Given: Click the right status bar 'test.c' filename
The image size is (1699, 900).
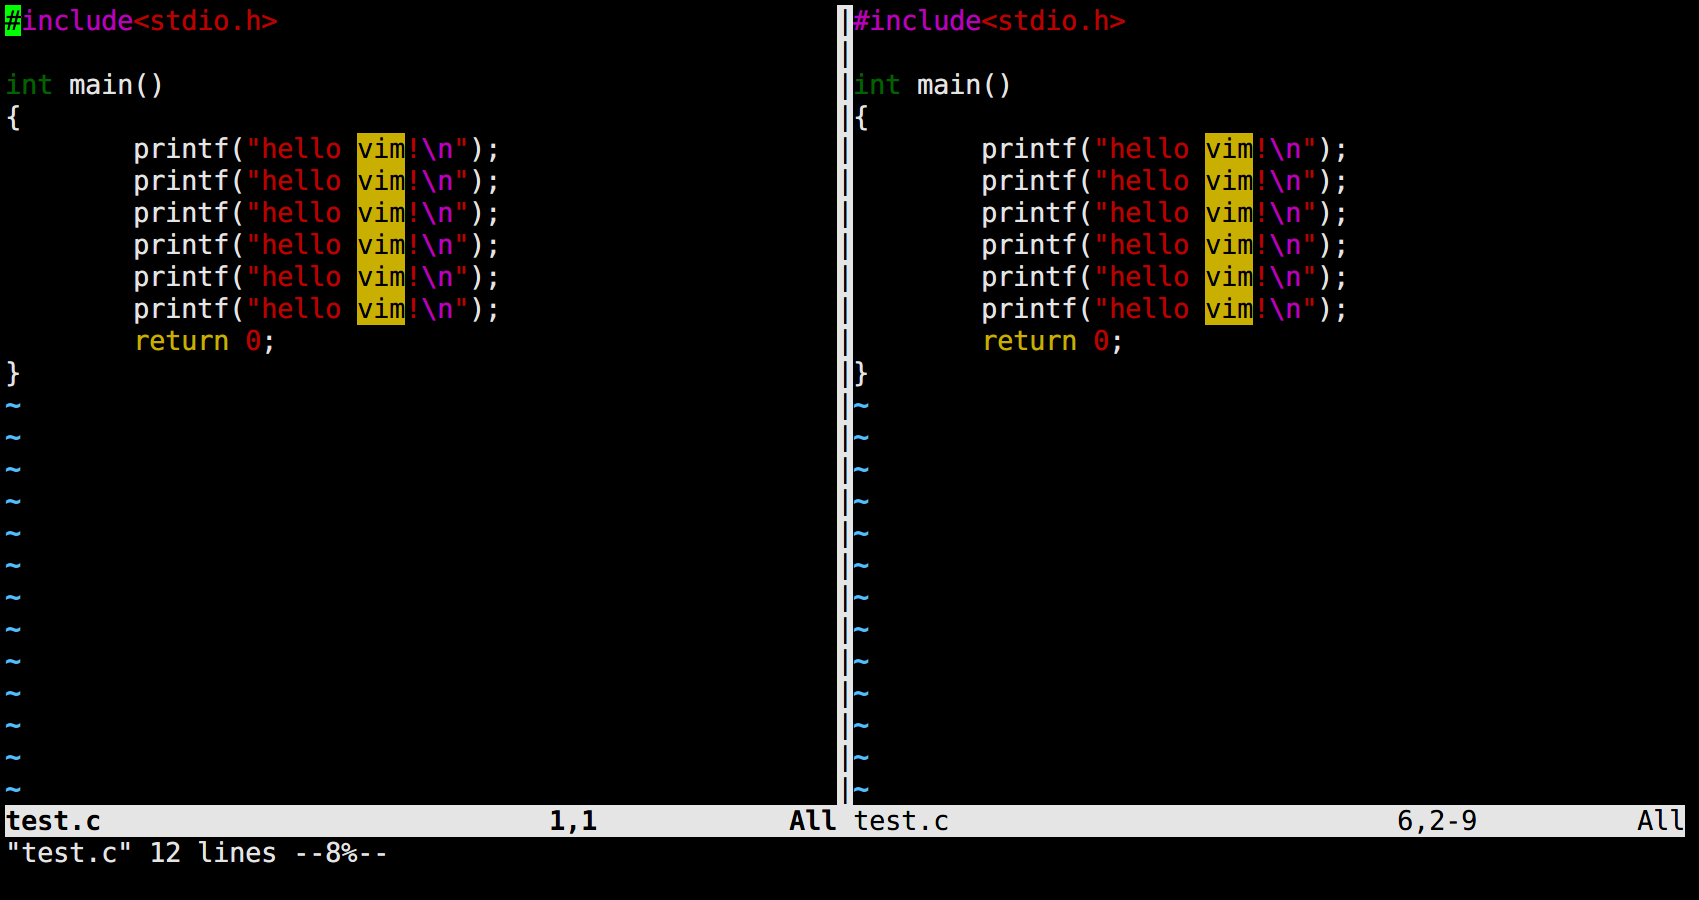Looking at the screenshot, I should click(x=901, y=821).
